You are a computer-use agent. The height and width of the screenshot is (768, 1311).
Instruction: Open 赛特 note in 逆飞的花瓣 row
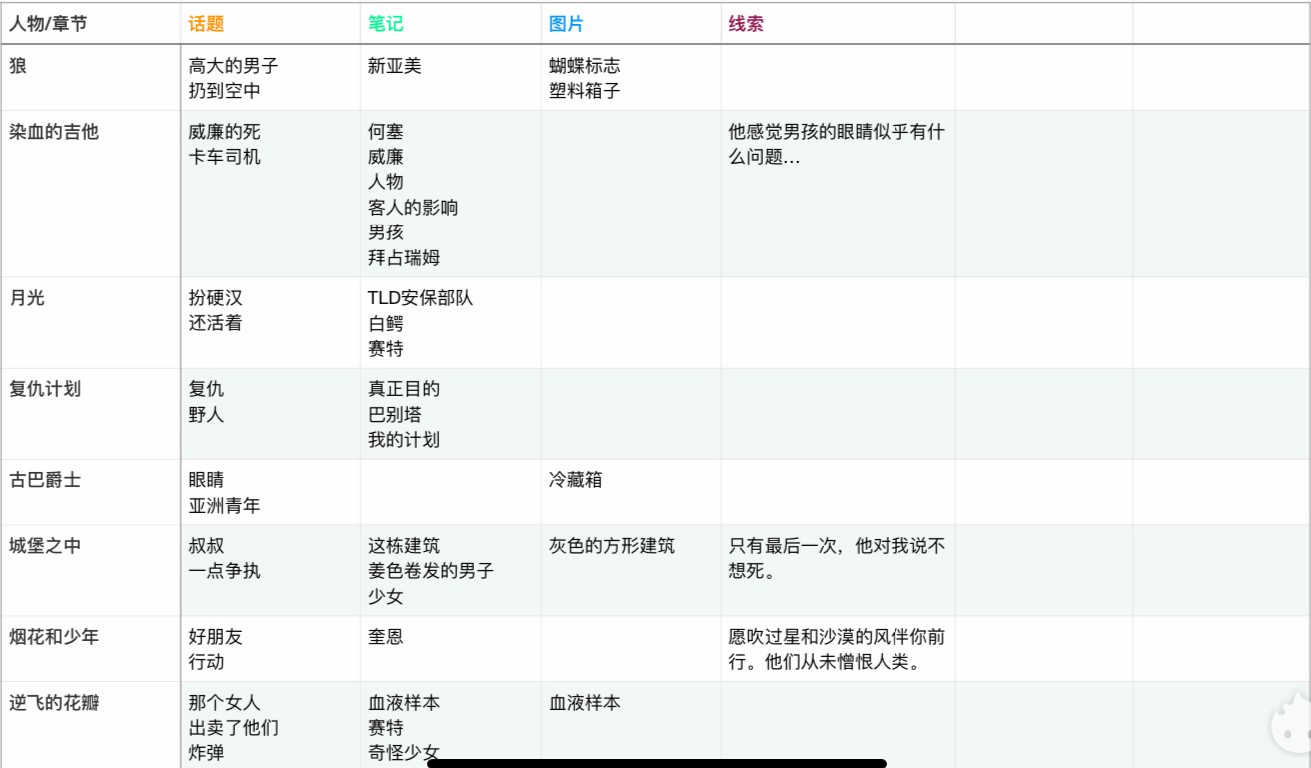386,728
